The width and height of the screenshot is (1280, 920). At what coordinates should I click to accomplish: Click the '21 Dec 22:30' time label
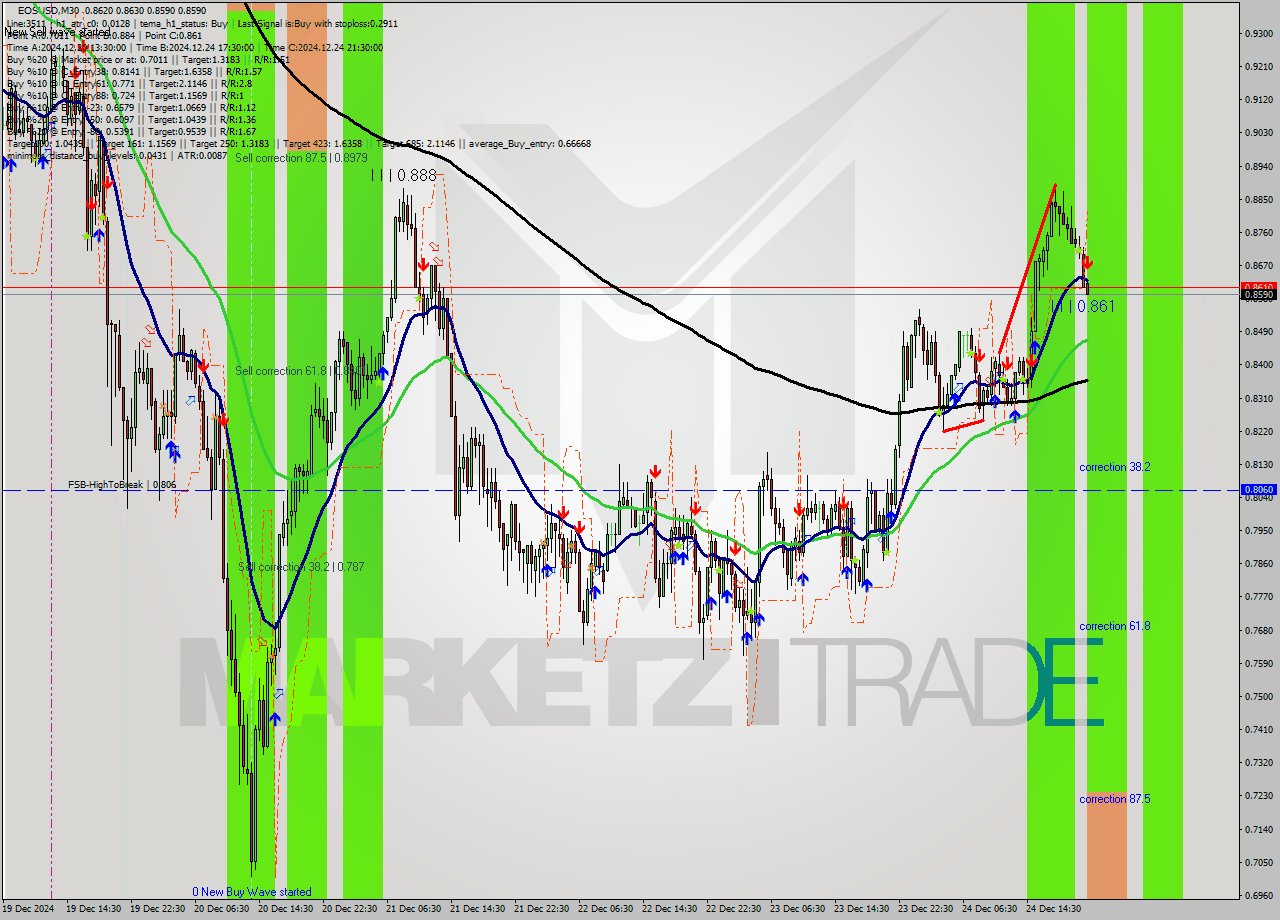click(541, 909)
